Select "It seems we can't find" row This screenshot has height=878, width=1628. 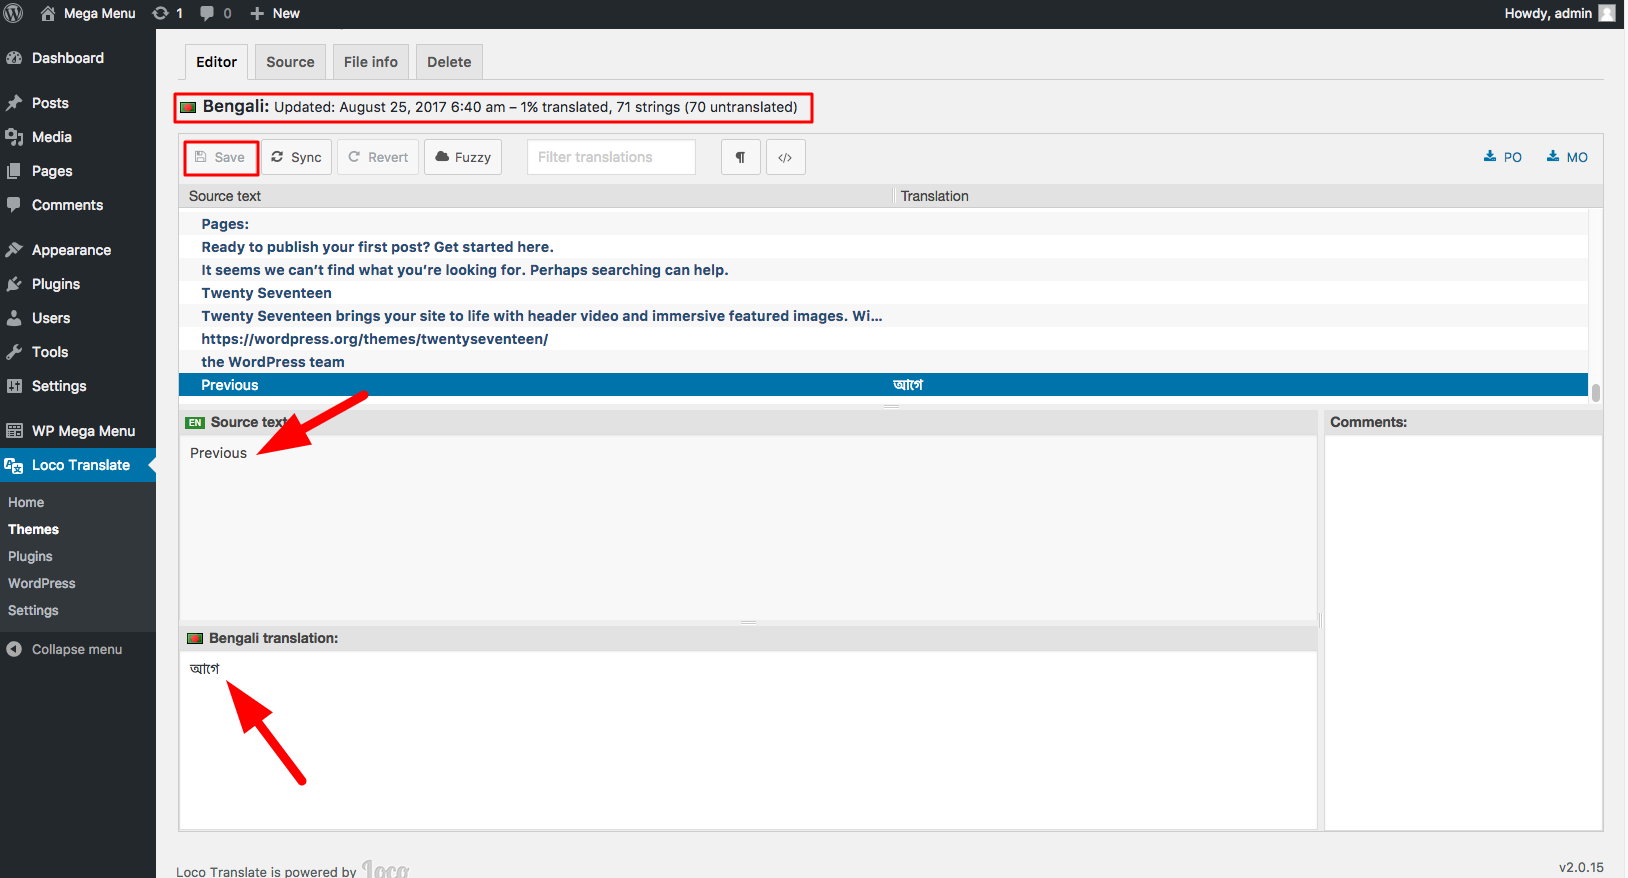[883, 270]
